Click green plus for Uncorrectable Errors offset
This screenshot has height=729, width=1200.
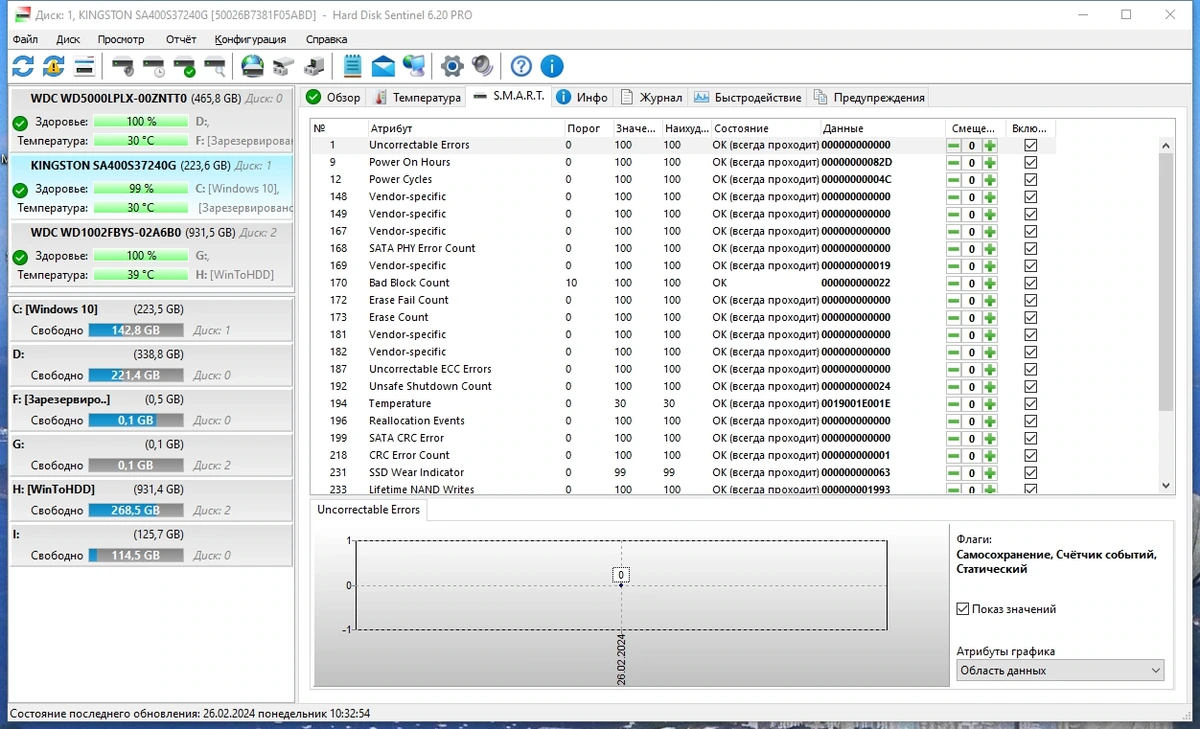click(990, 145)
